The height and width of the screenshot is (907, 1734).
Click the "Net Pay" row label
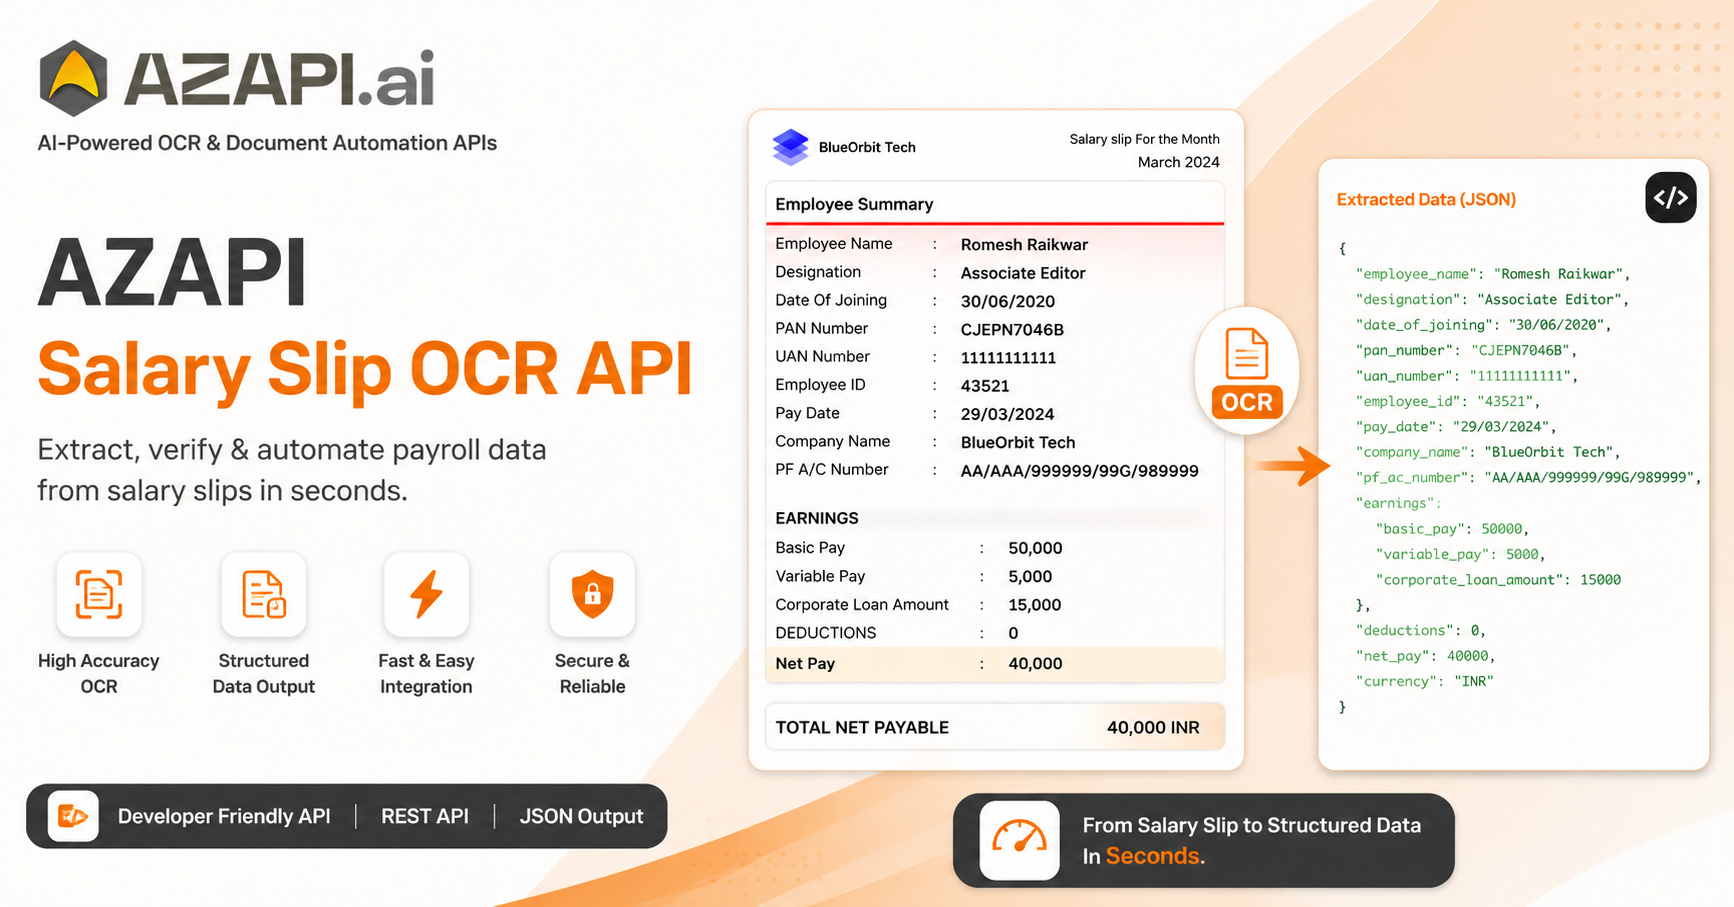[805, 663]
